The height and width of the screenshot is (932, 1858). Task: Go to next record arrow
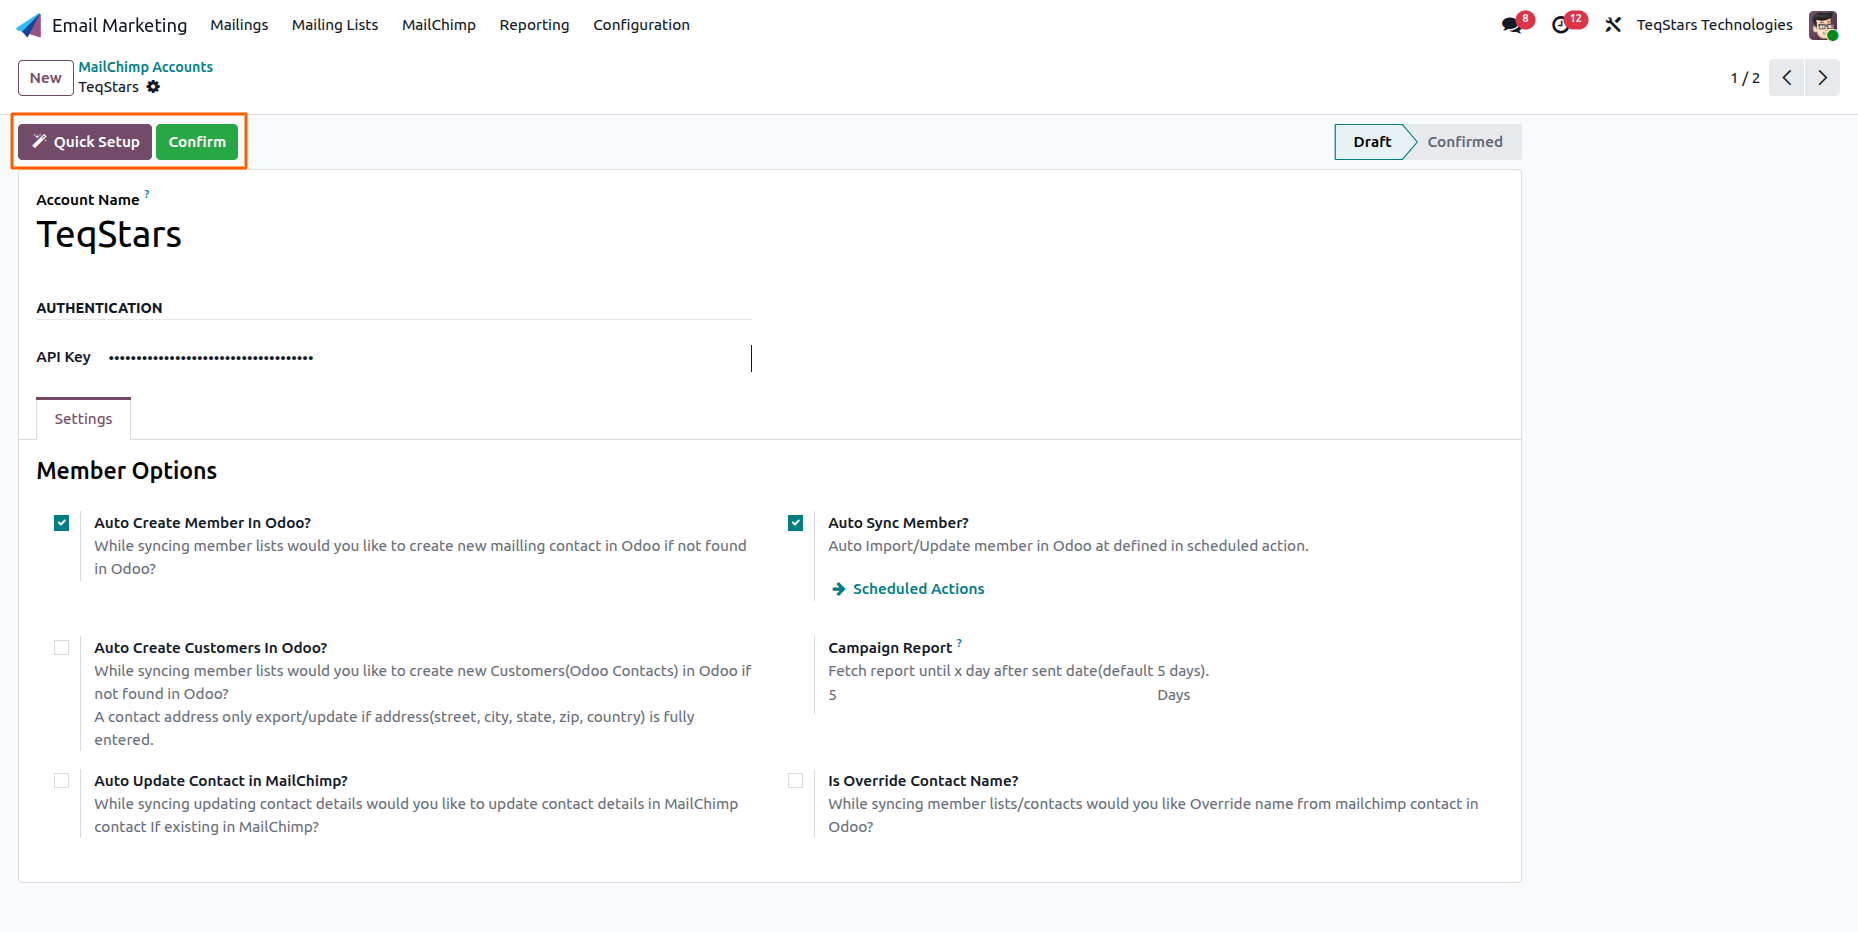coord(1822,78)
